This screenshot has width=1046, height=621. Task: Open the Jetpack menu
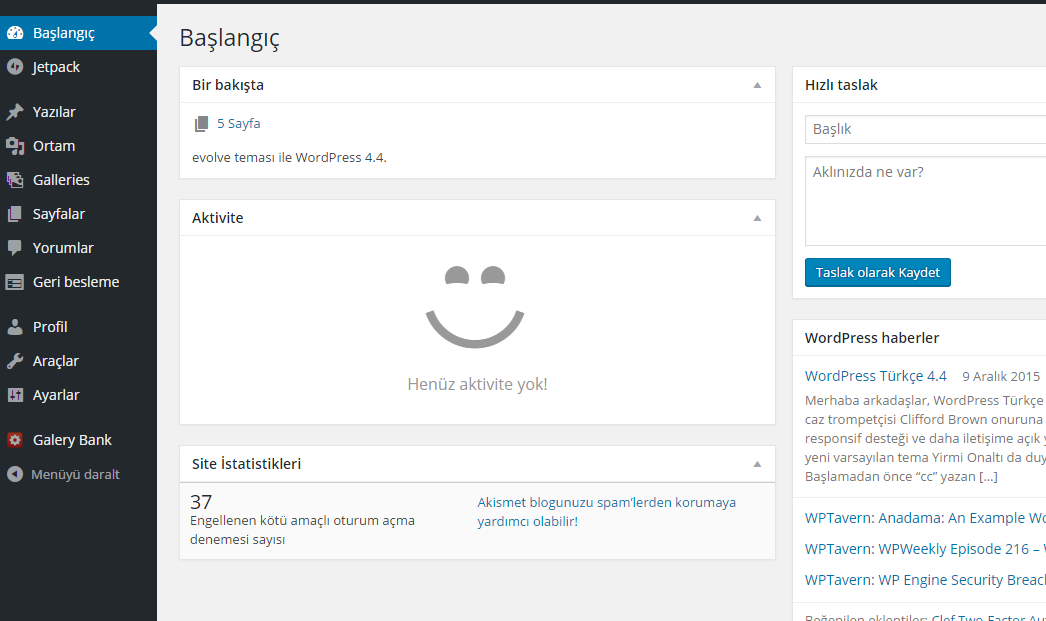[x=78, y=67]
